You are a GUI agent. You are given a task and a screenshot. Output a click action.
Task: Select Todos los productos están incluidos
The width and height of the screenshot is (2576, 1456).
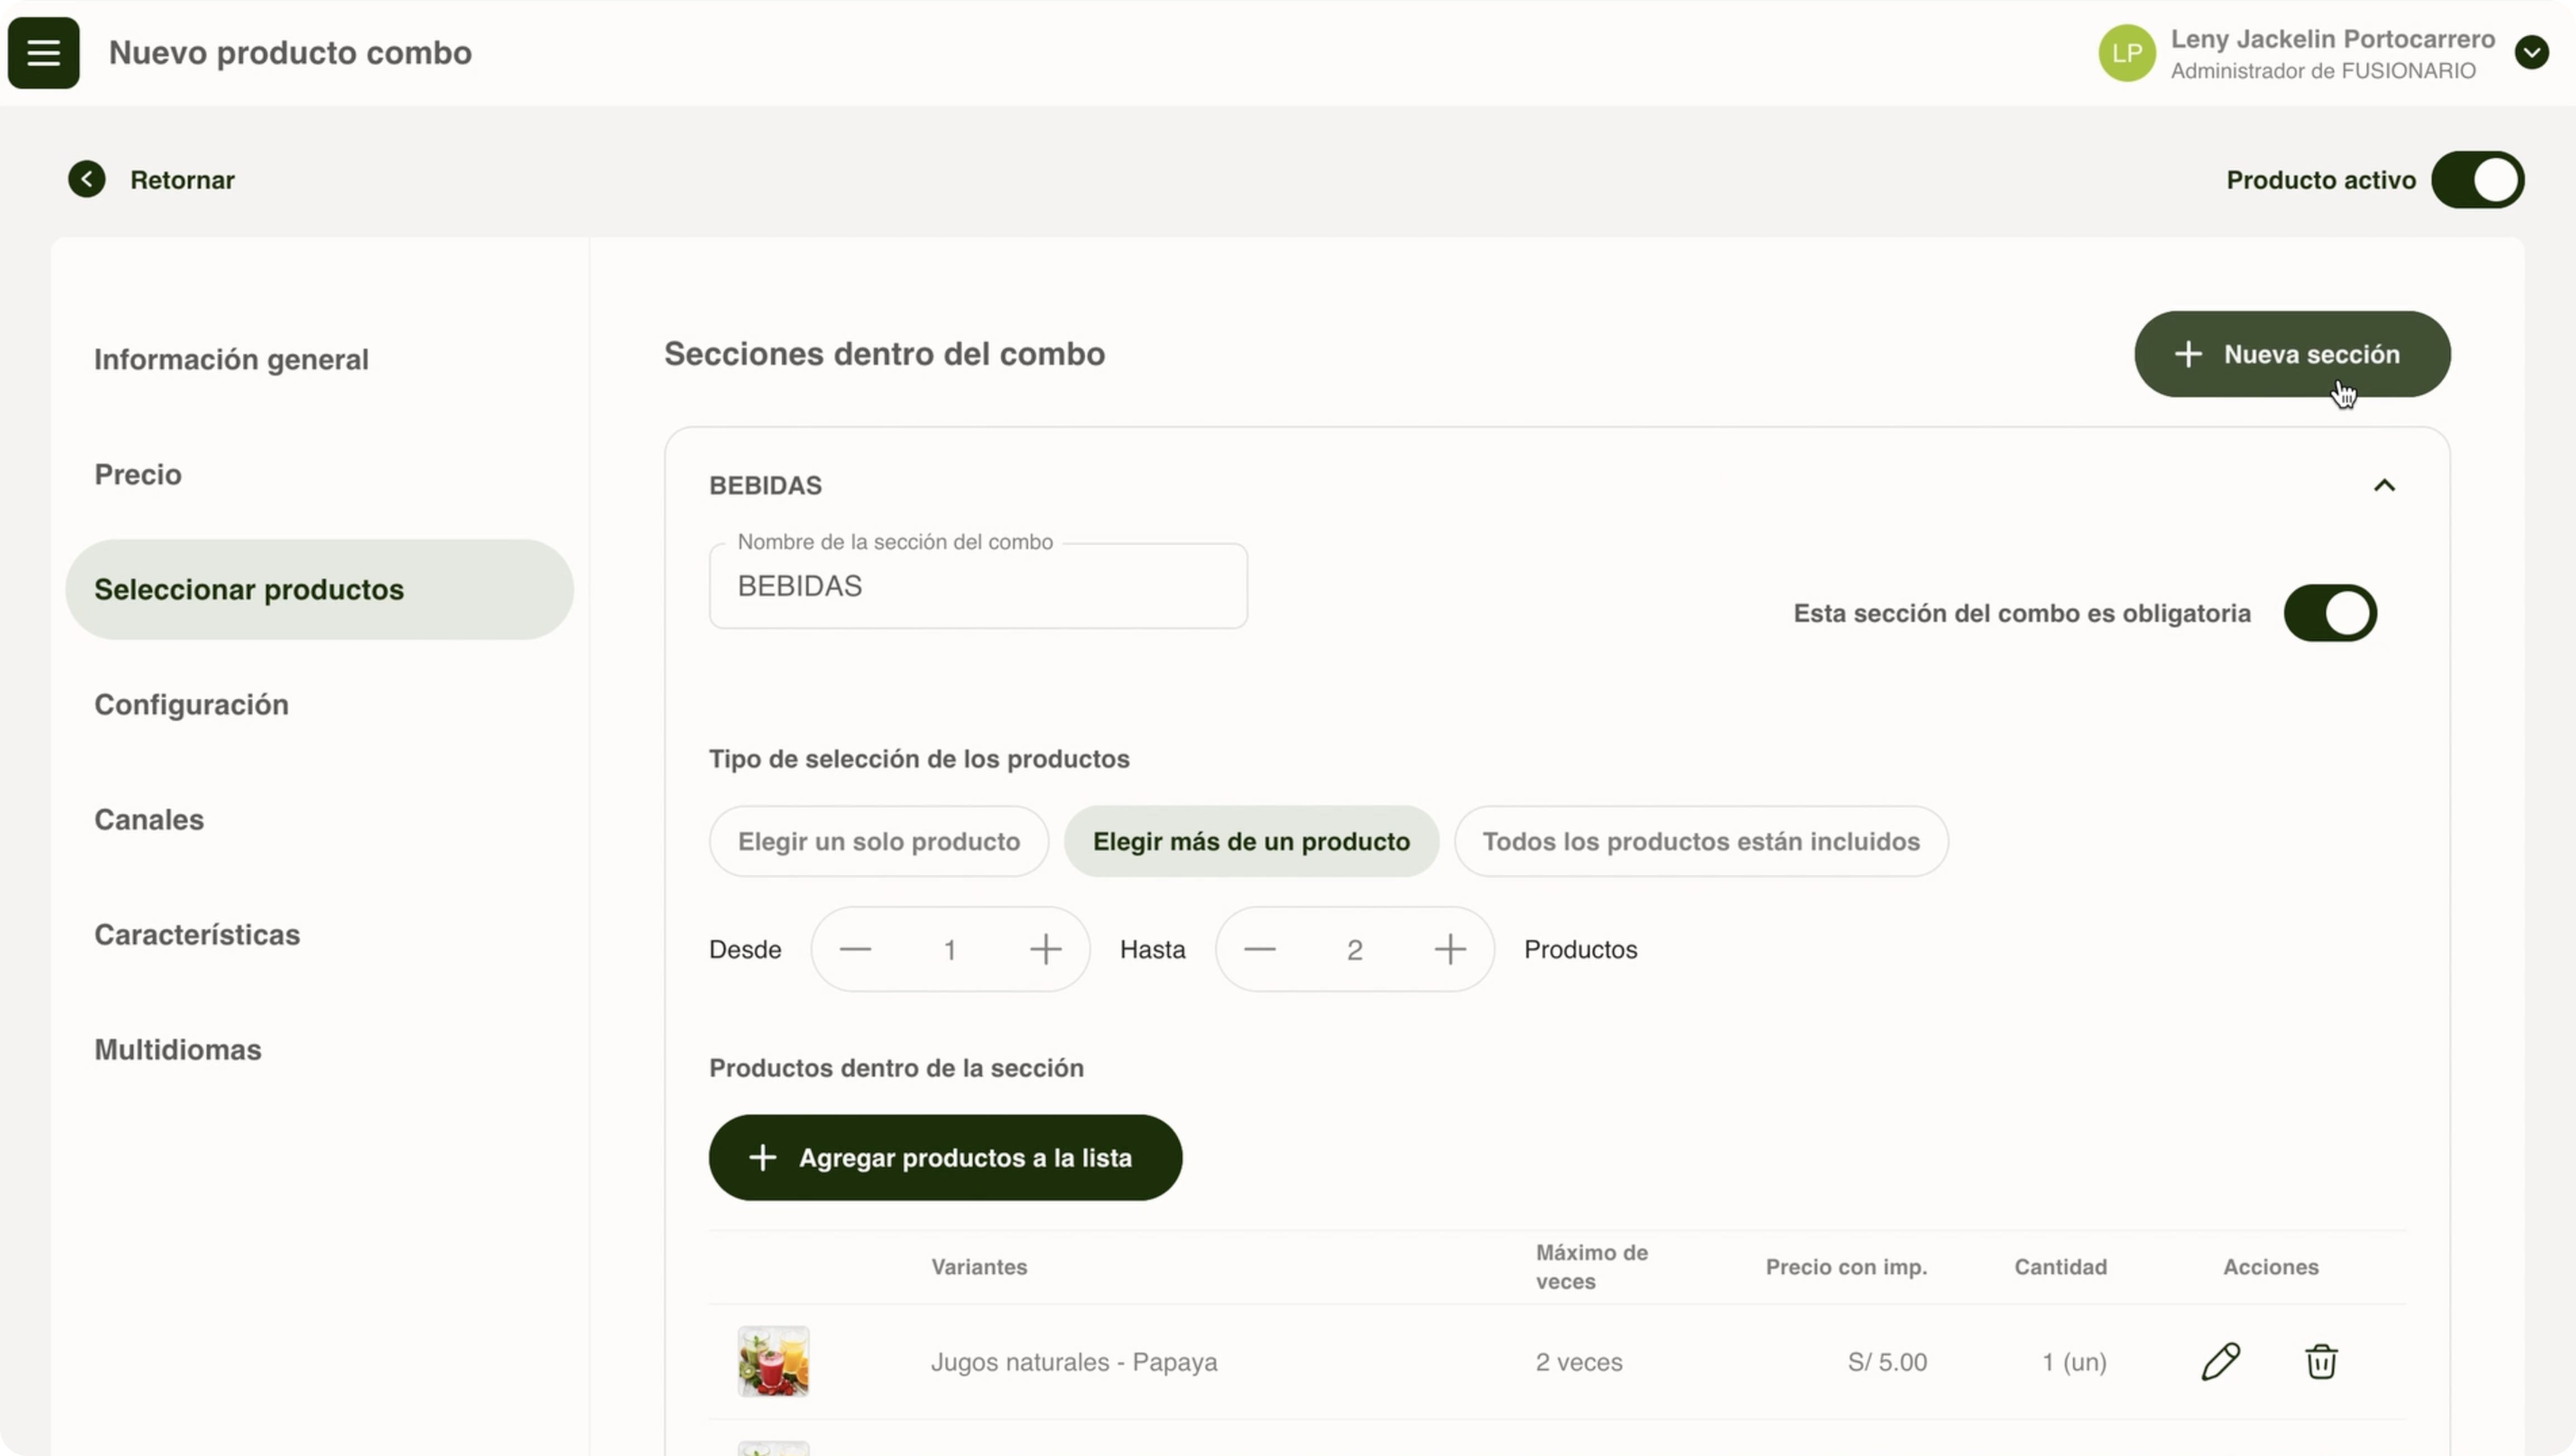(x=1700, y=842)
